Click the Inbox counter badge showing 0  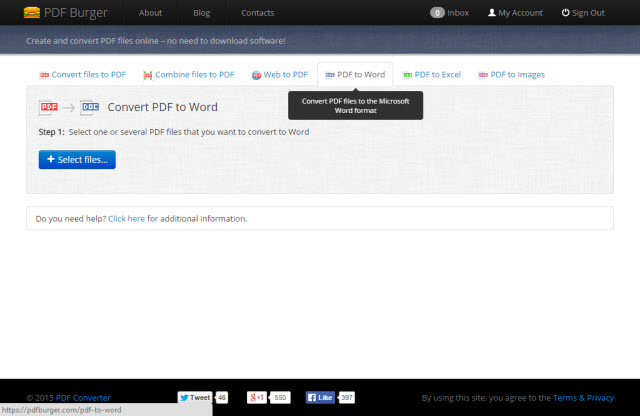[437, 13]
